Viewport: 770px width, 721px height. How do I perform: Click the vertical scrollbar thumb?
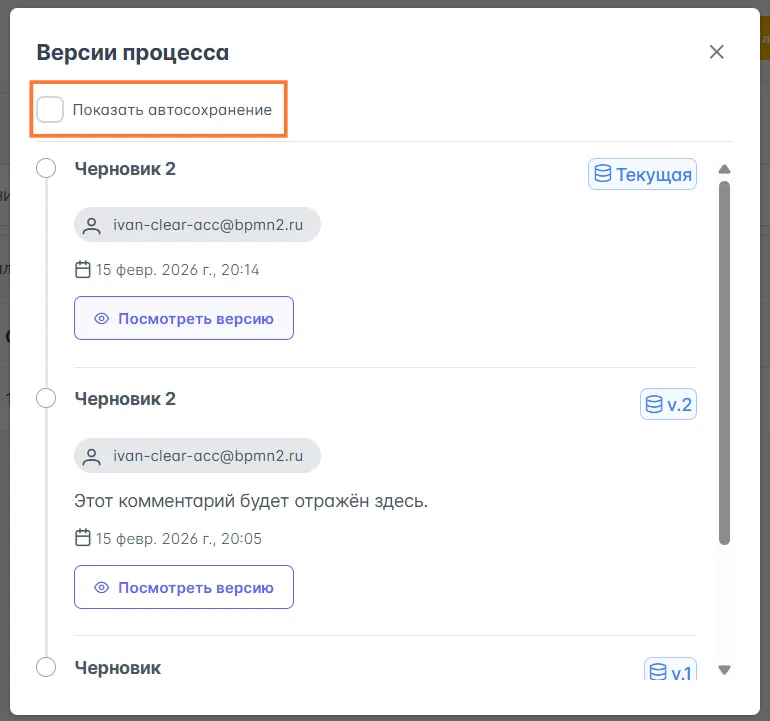point(725,360)
